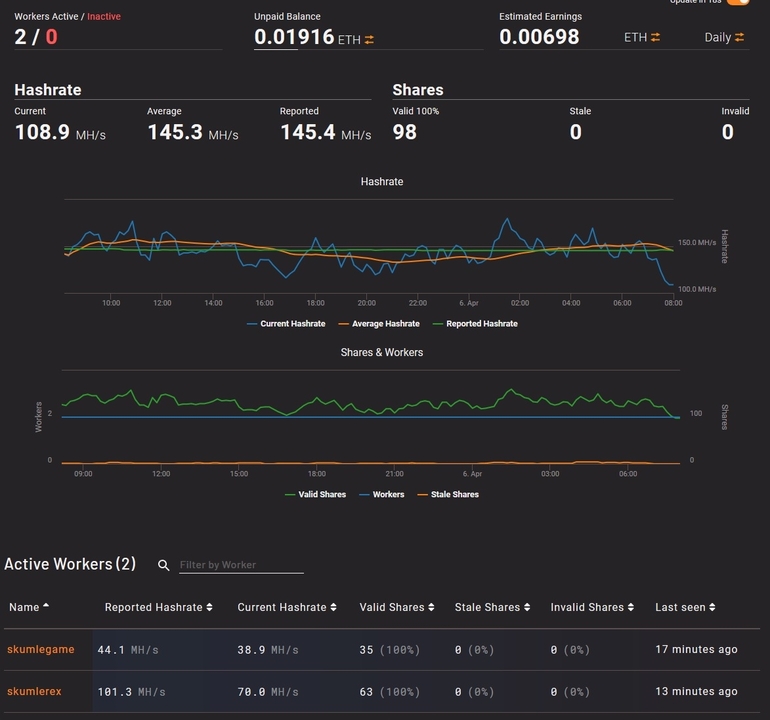Image resolution: width=770 pixels, height=720 pixels.
Task: Toggle the auto update switch
Action: (738, 2)
